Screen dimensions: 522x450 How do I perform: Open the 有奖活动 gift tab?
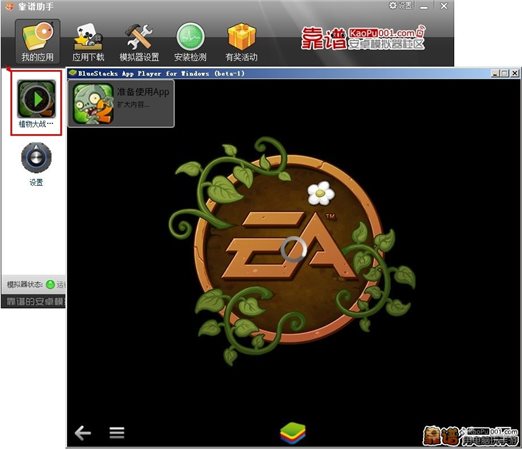coord(241,42)
